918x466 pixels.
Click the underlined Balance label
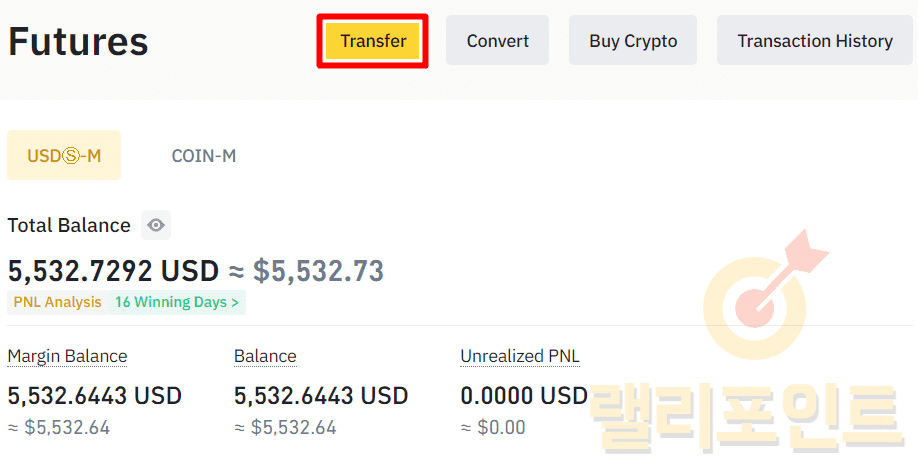pyautogui.click(x=265, y=356)
